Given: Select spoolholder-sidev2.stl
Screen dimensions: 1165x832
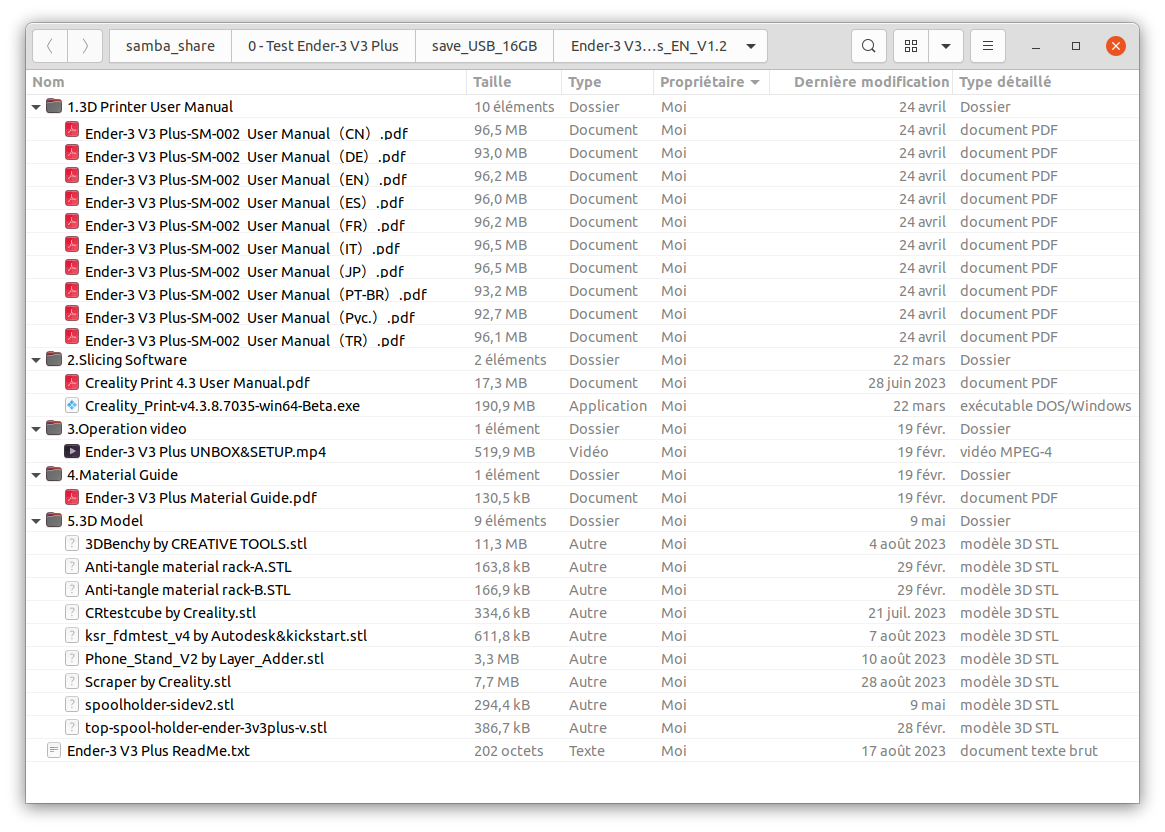Looking at the screenshot, I should pyautogui.click(x=159, y=706).
